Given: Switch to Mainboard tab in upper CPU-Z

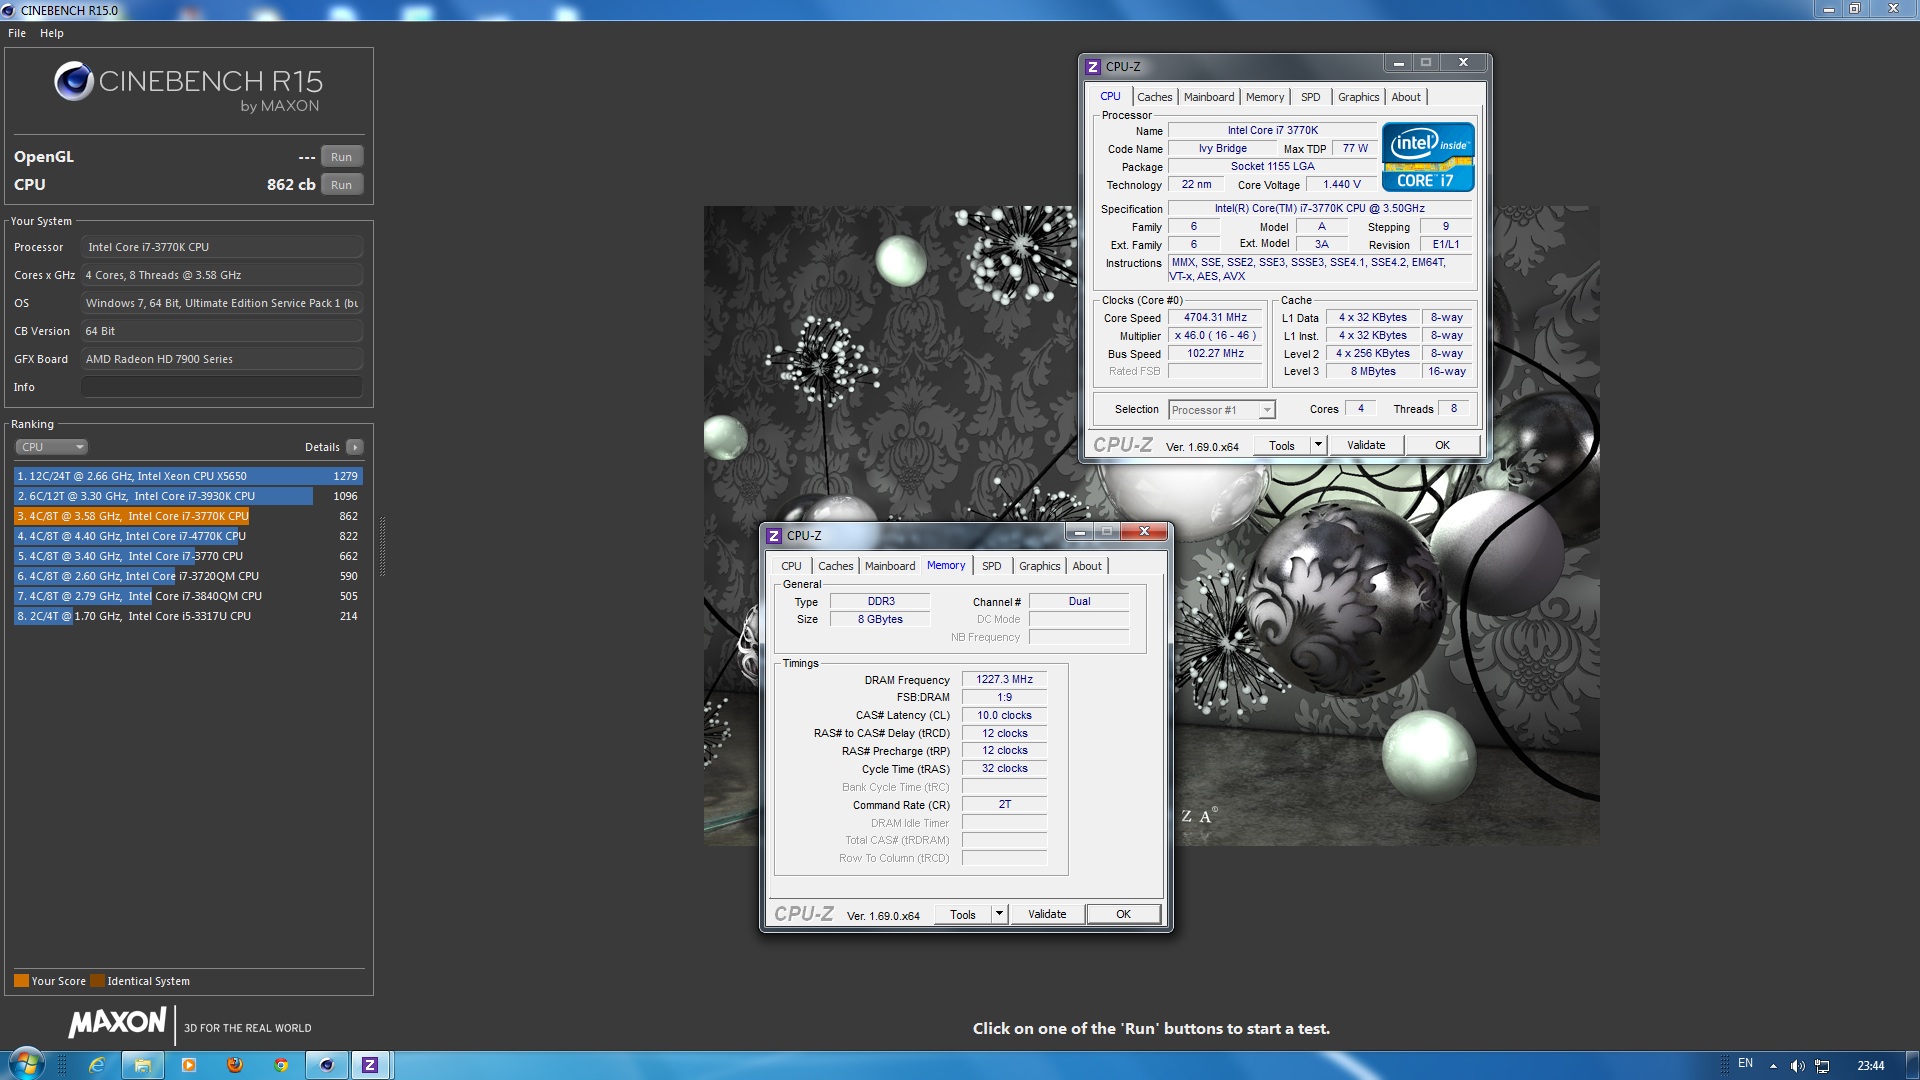Looking at the screenshot, I should pyautogui.click(x=1209, y=97).
